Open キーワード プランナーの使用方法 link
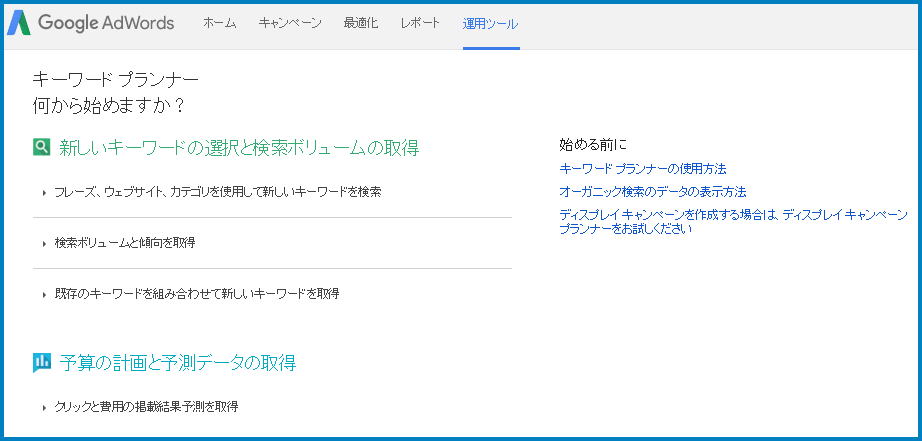This screenshot has height=441, width=922. point(643,169)
